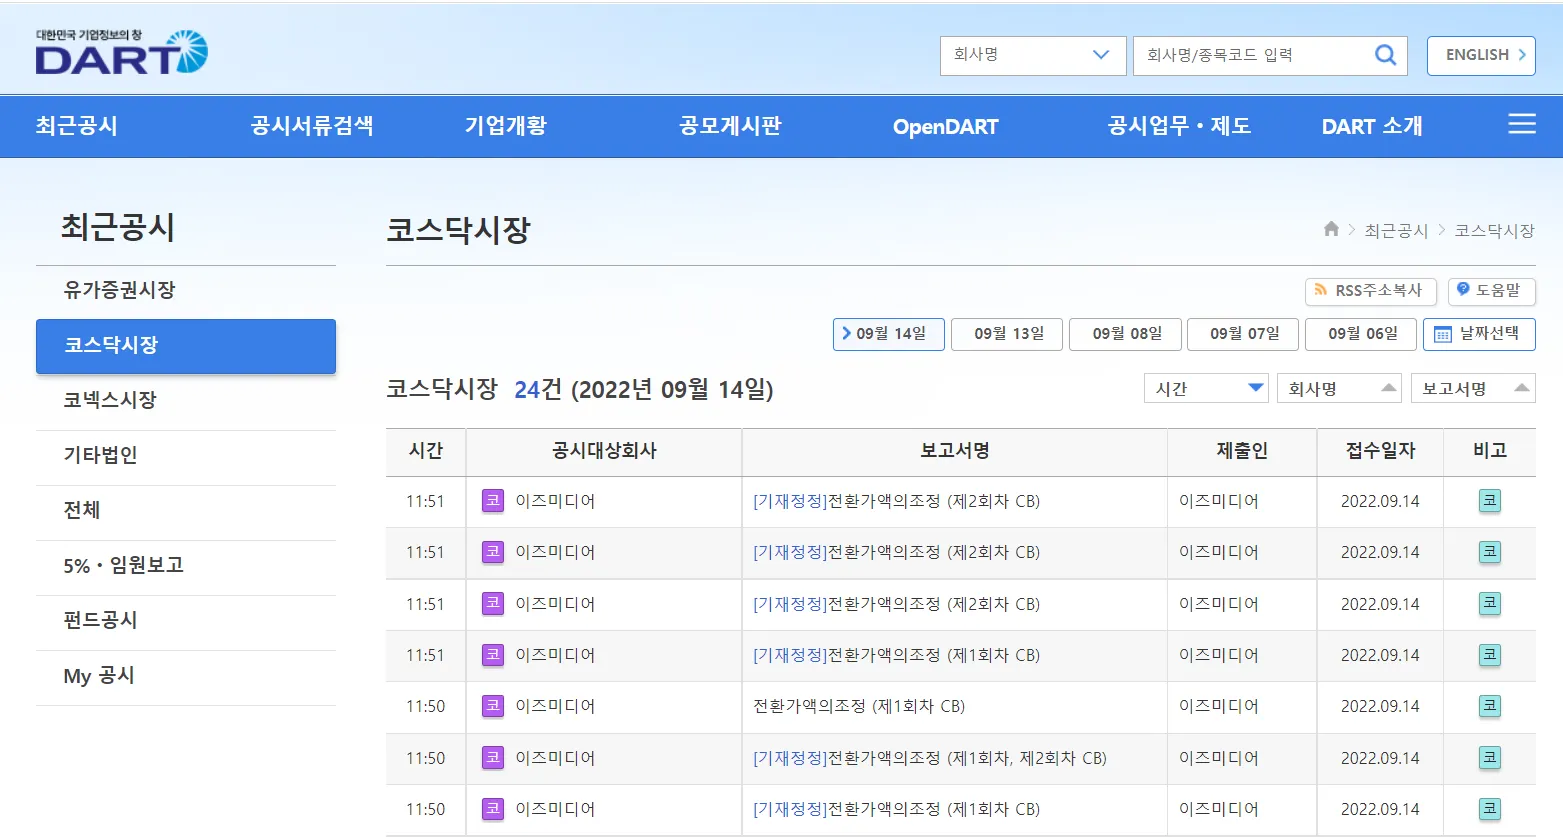This screenshot has width=1563, height=837.
Task: Click teal 비고 icon in 제1회차, 제2회차 CB row
Action: click(x=1490, y=758)
